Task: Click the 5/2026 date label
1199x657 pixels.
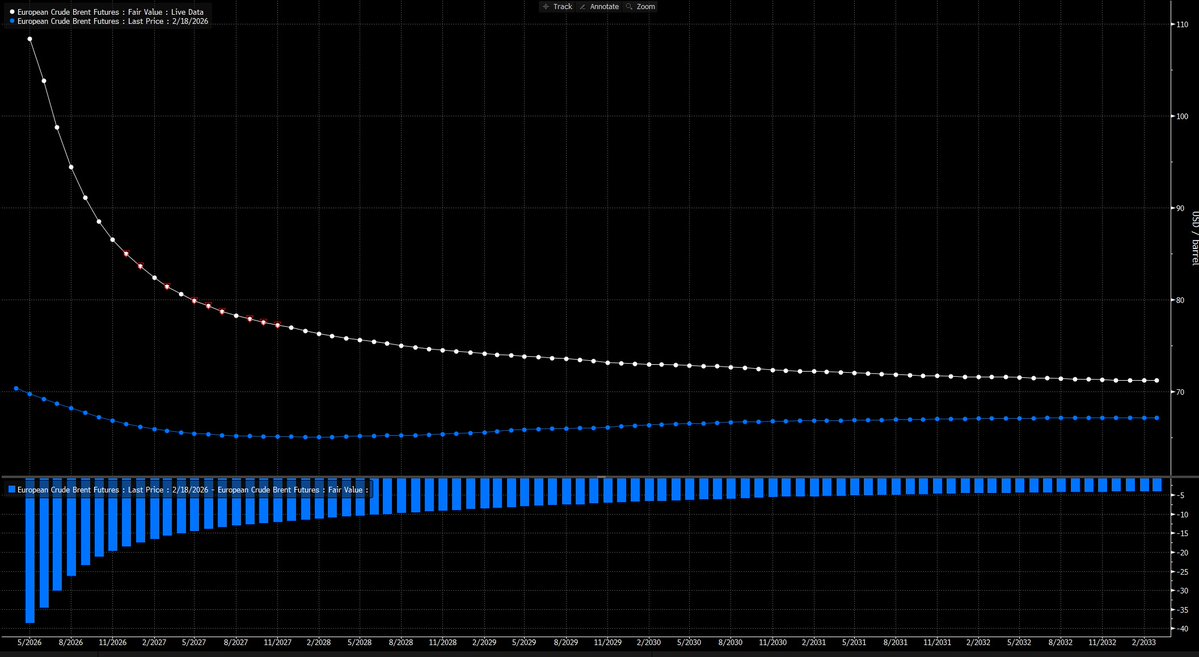Action: tap(30, 644)
